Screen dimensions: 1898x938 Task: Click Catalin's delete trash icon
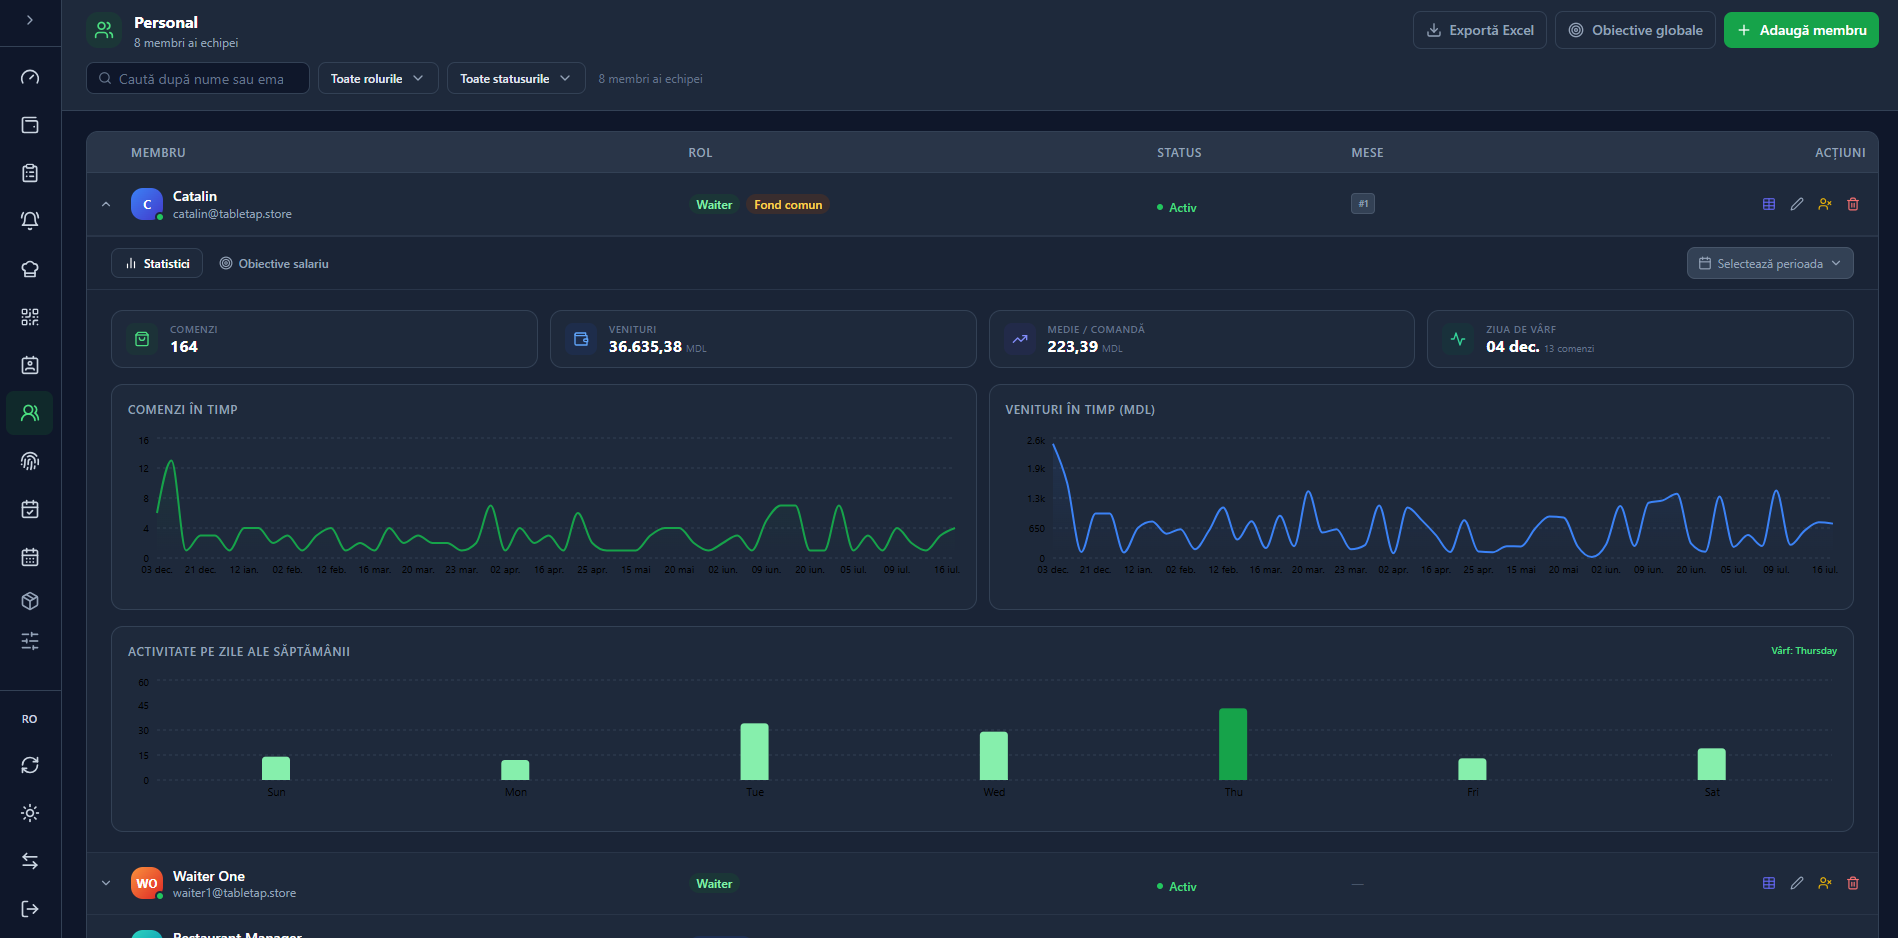point(1853,204)
